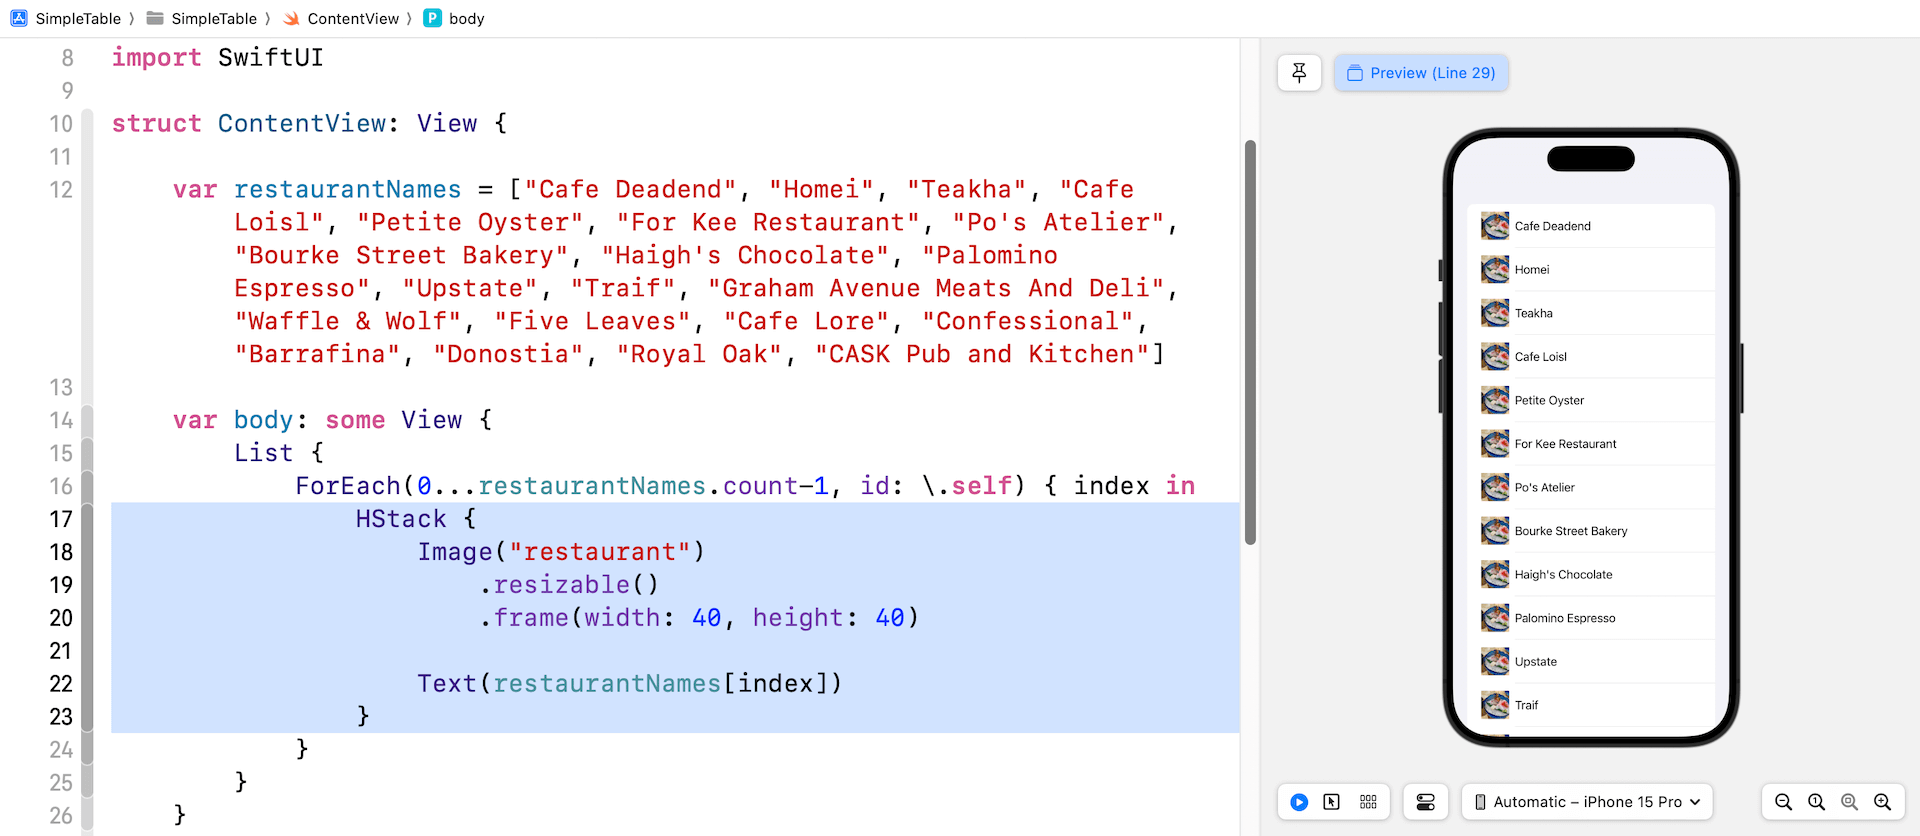Open Canvas Device Settings toggles
1920x836 pixels.
tap(1425, 802)
